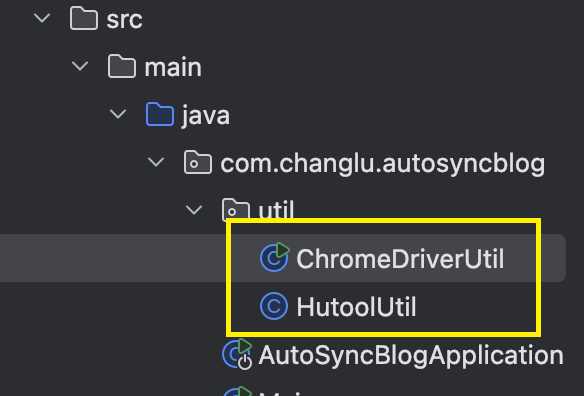This screenshot has height=396, width=584.
Task: Open the ChromeDriverUtil class
Action: tap(400, 259)
